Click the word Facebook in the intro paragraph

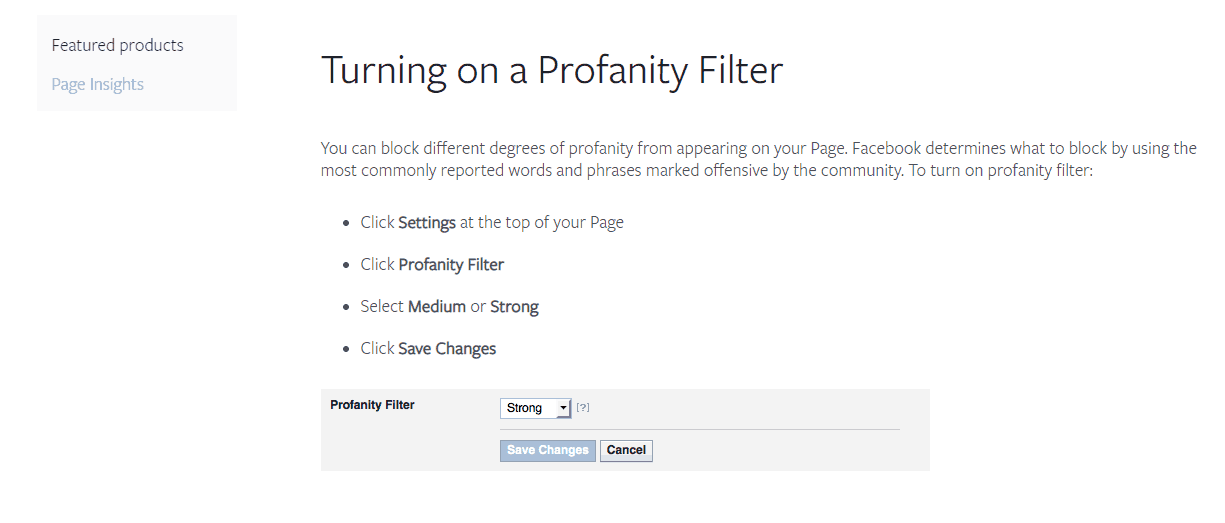click(x=887, y=148)
